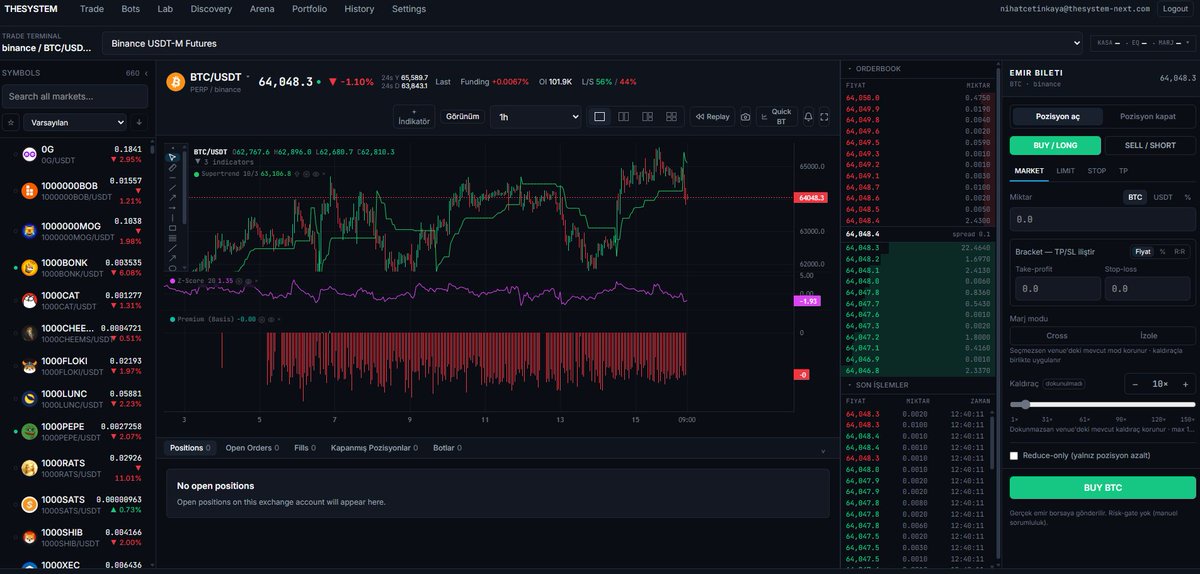
Task: Set quantity unit to USDT
Action: (1163, 198)
